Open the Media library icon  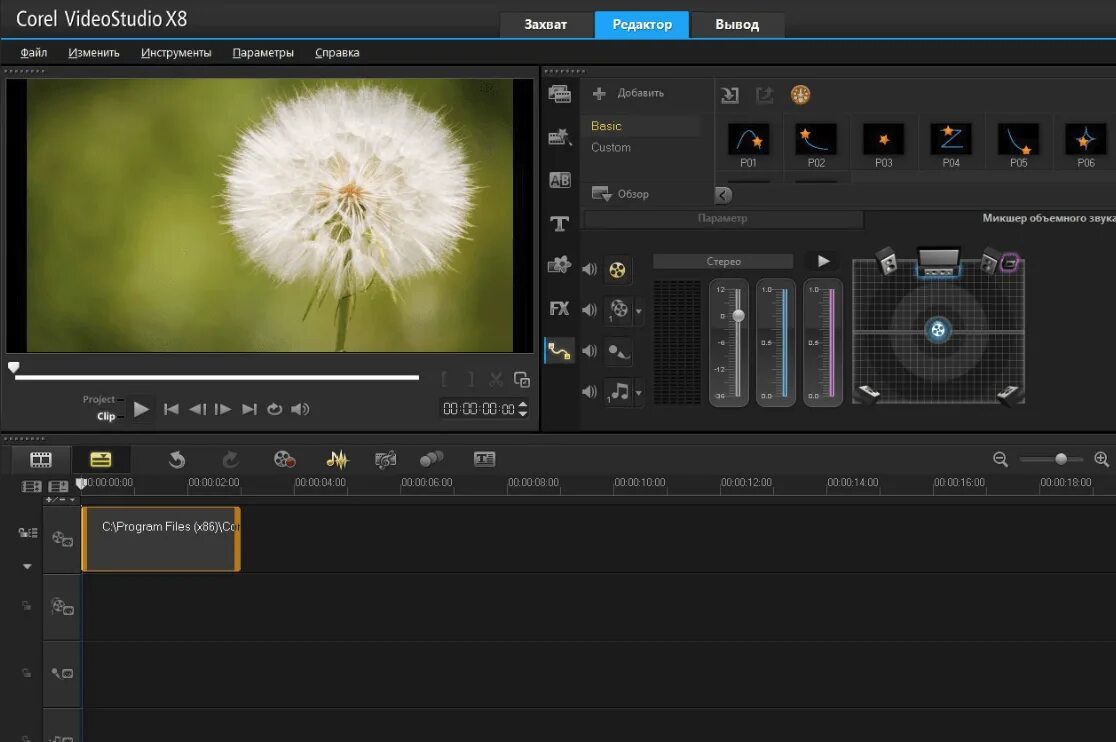pos(560,95)
